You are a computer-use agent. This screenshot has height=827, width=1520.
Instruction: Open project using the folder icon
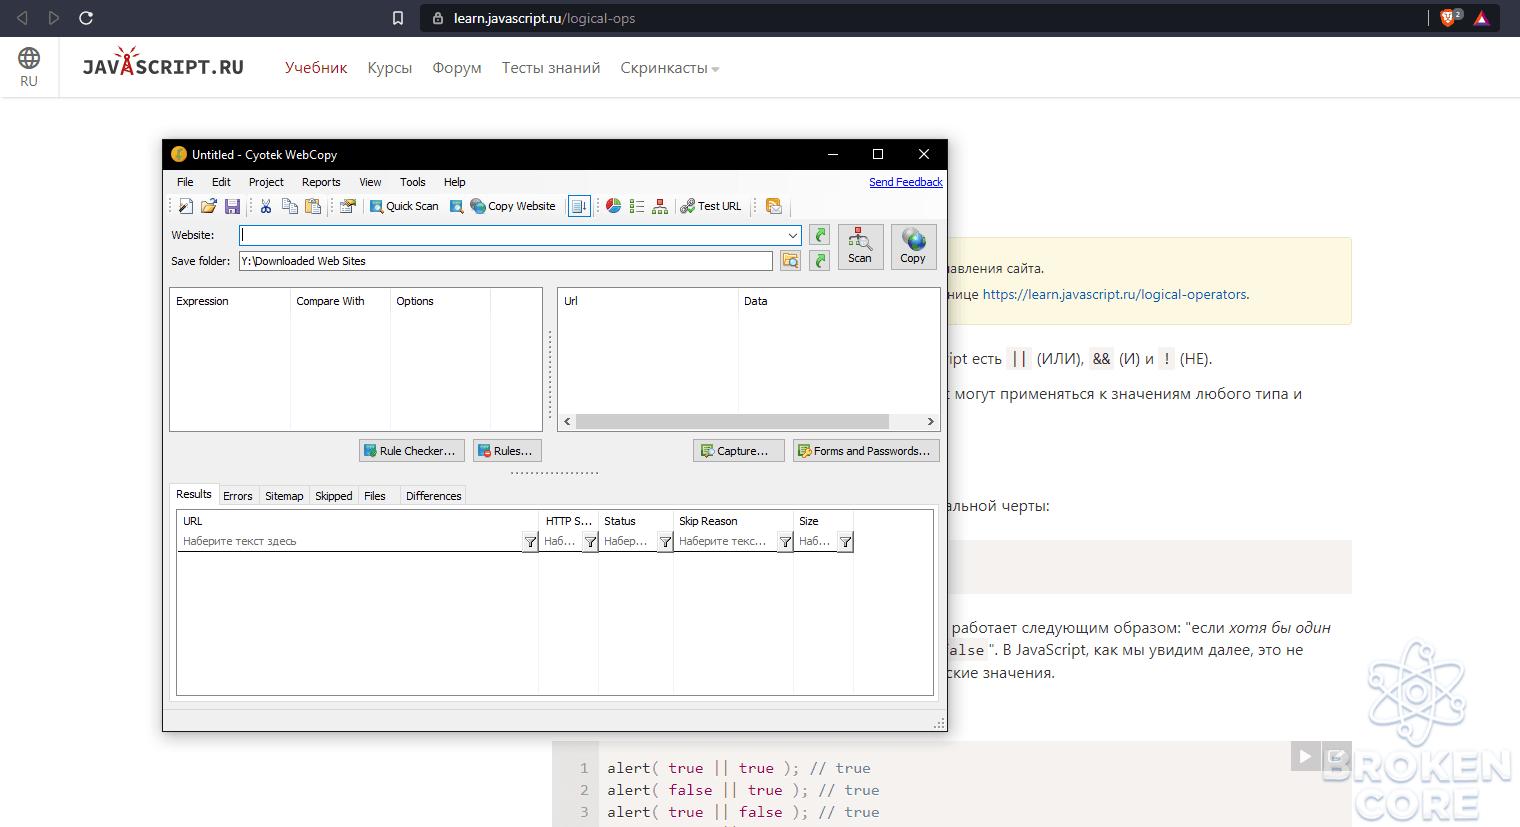[x=209, y=206]
